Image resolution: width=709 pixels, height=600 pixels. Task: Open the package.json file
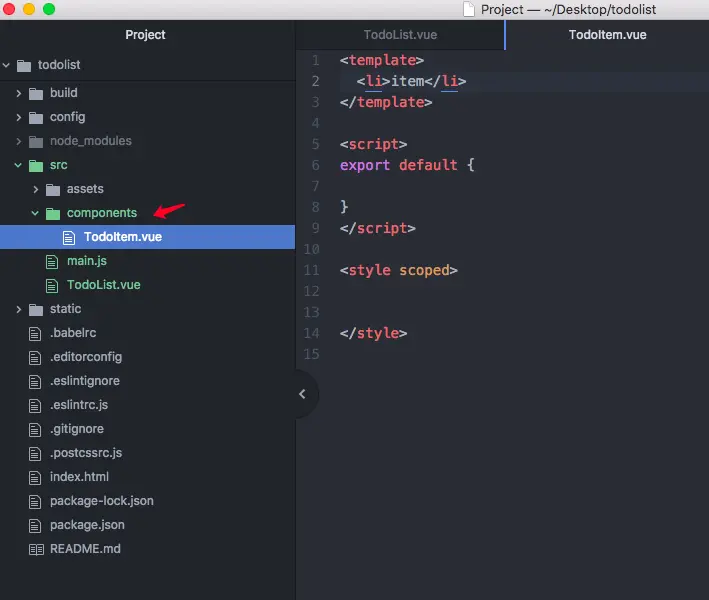tap(87, 525)
